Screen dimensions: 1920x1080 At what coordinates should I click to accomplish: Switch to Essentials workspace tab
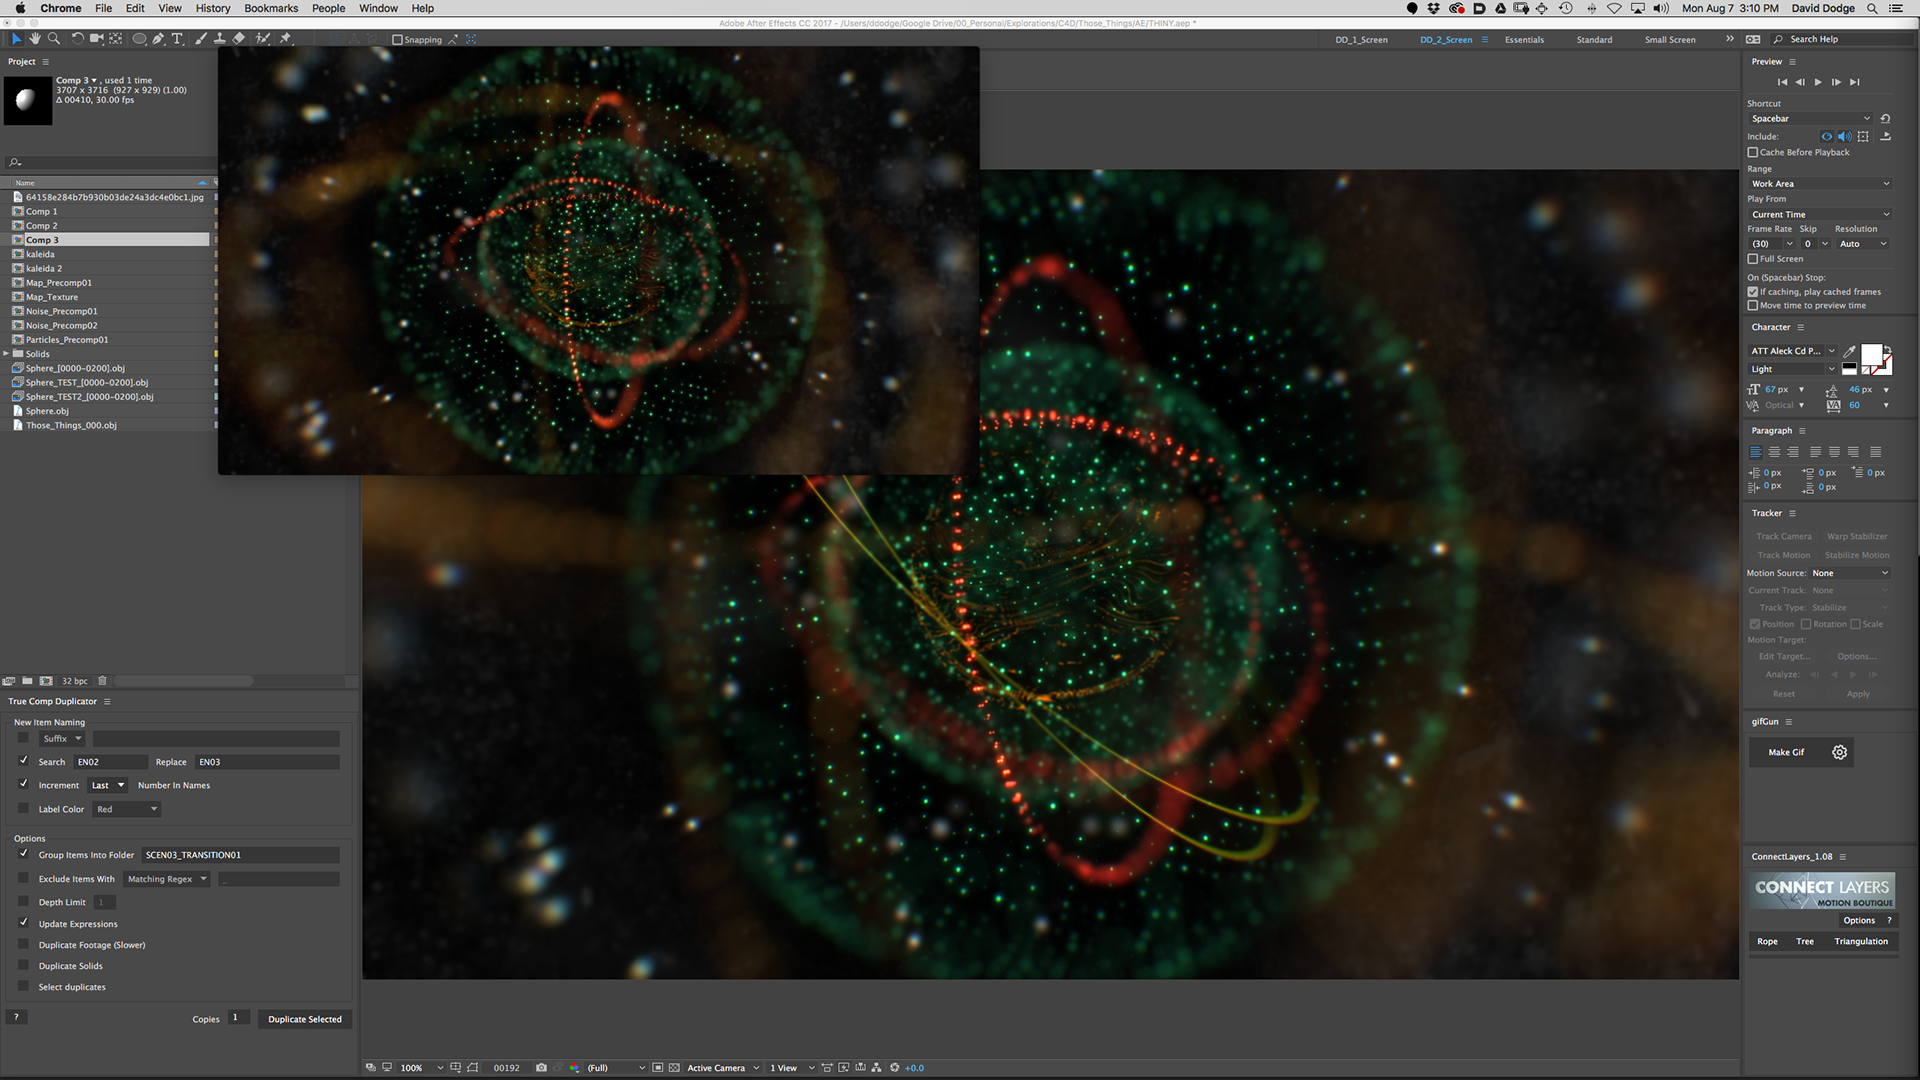click(1524, 40)
